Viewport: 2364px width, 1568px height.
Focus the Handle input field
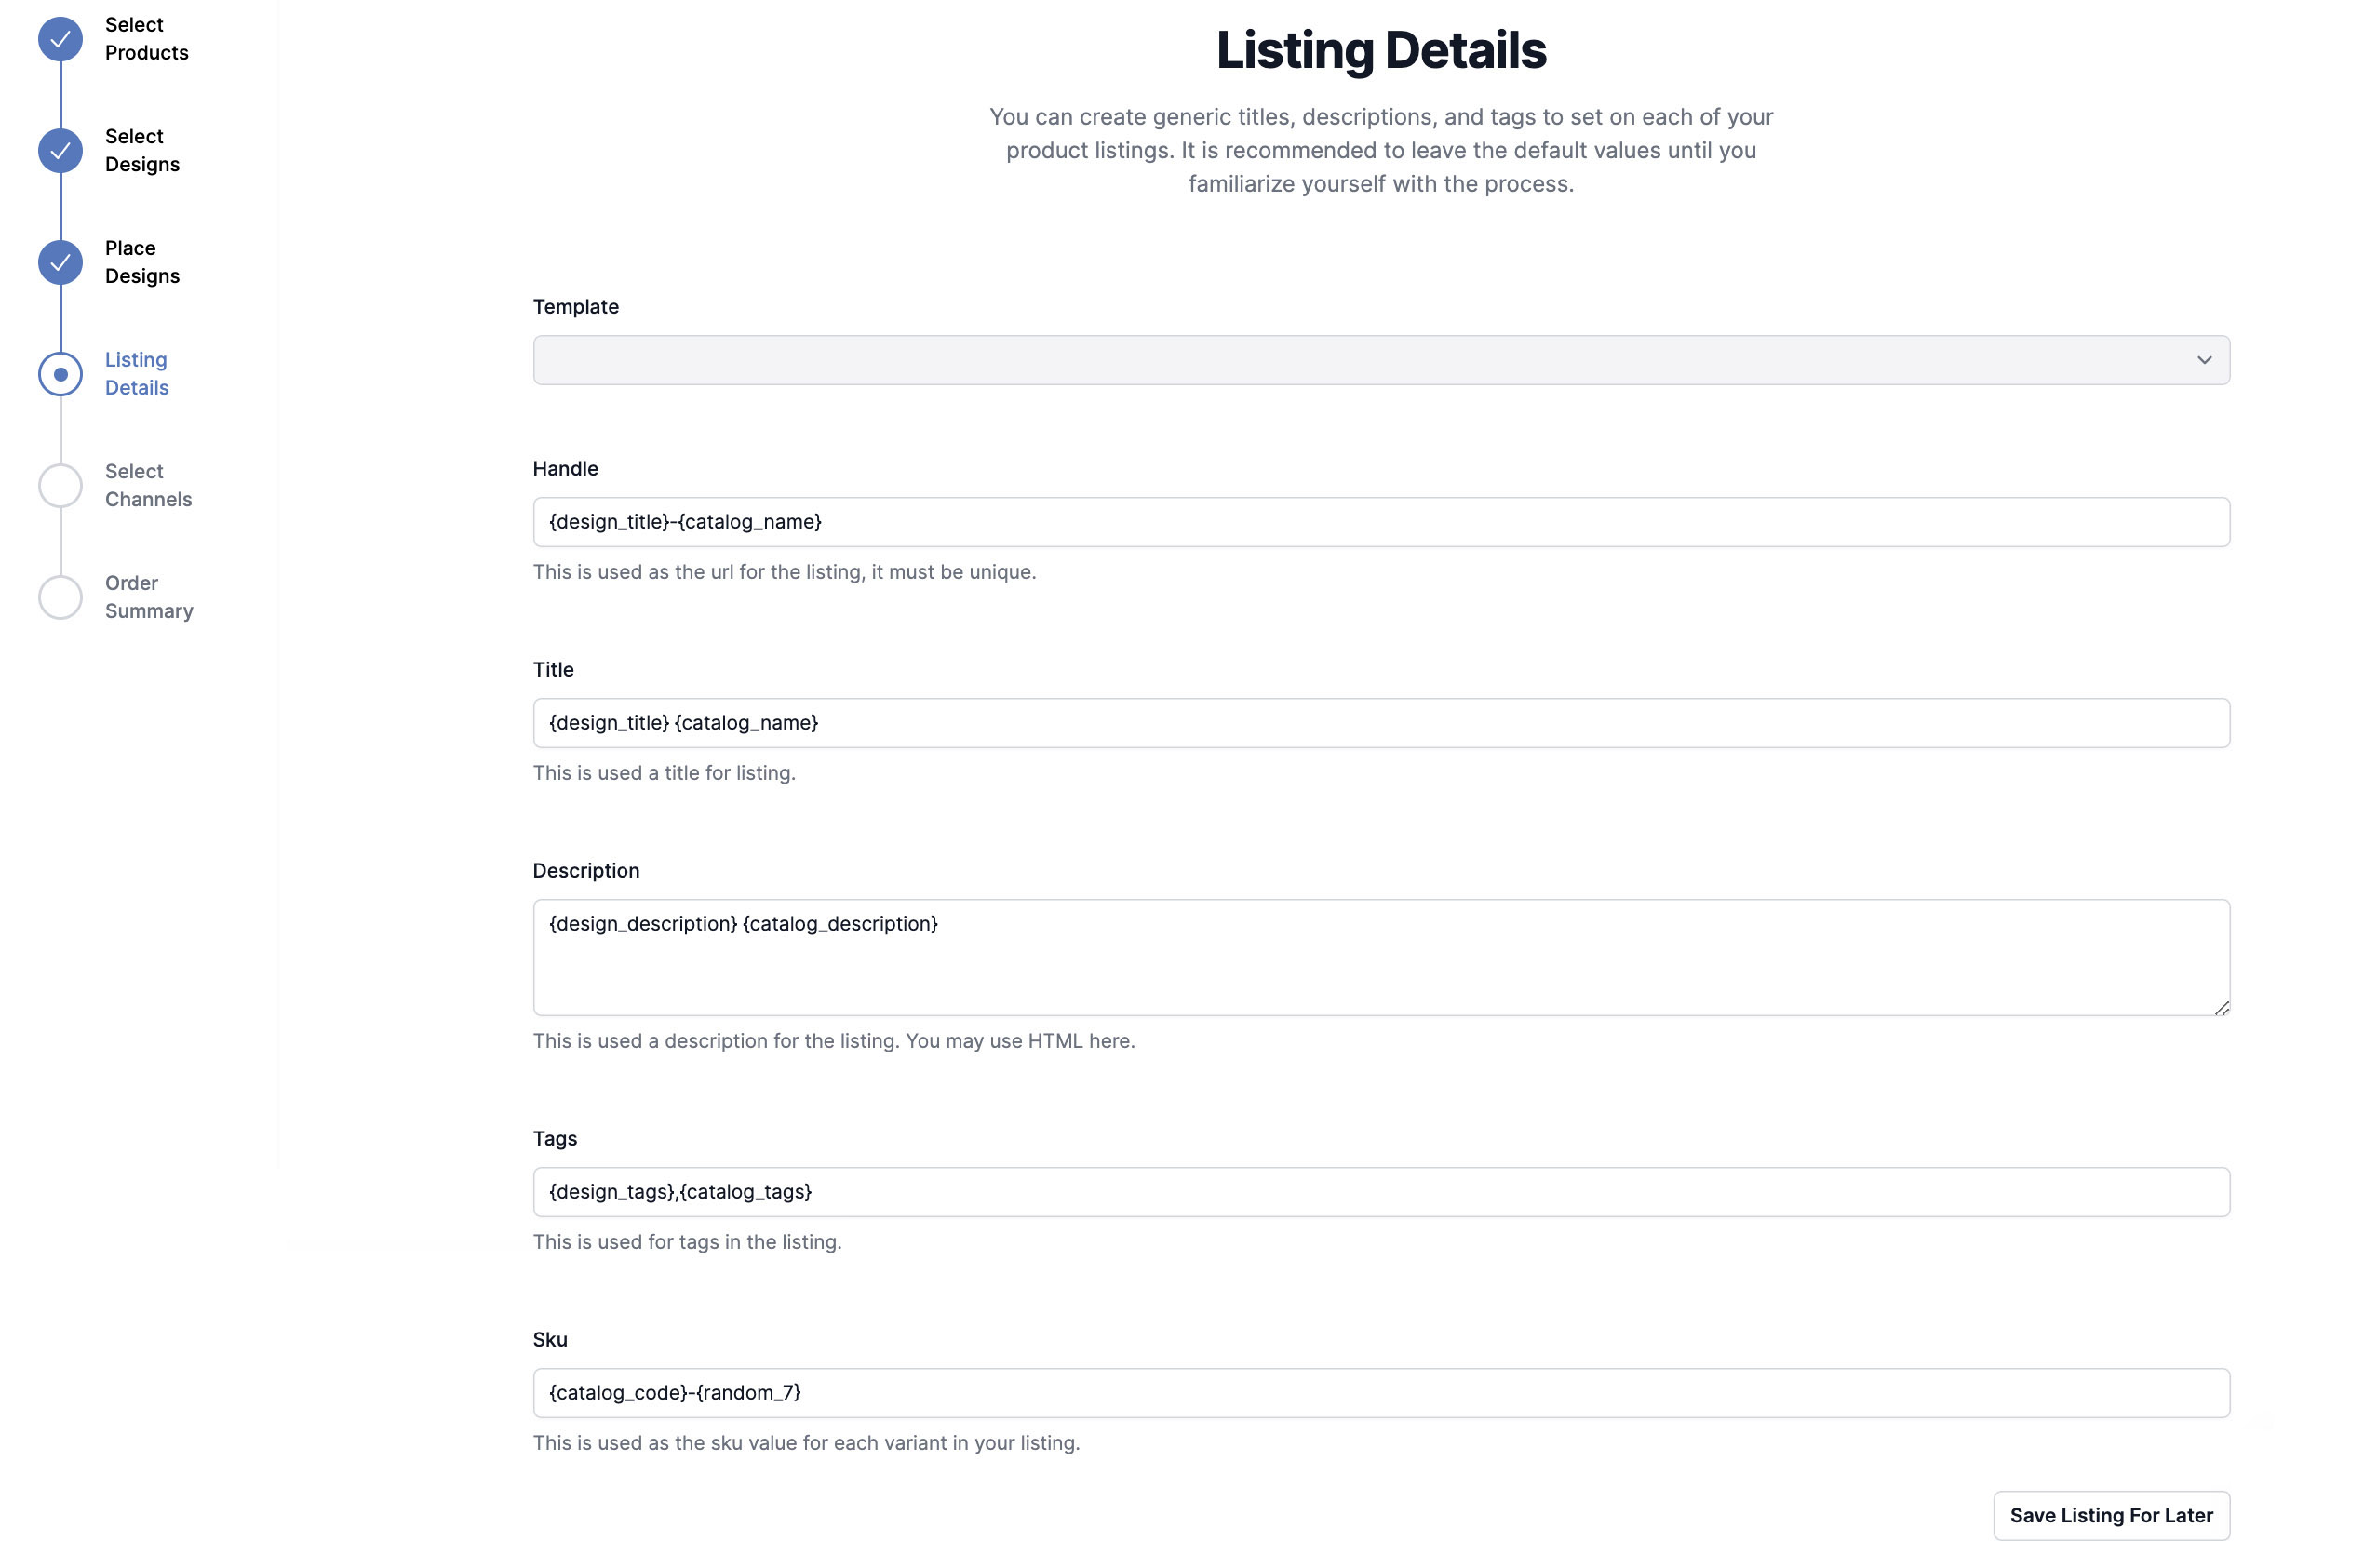point(1380,522)
